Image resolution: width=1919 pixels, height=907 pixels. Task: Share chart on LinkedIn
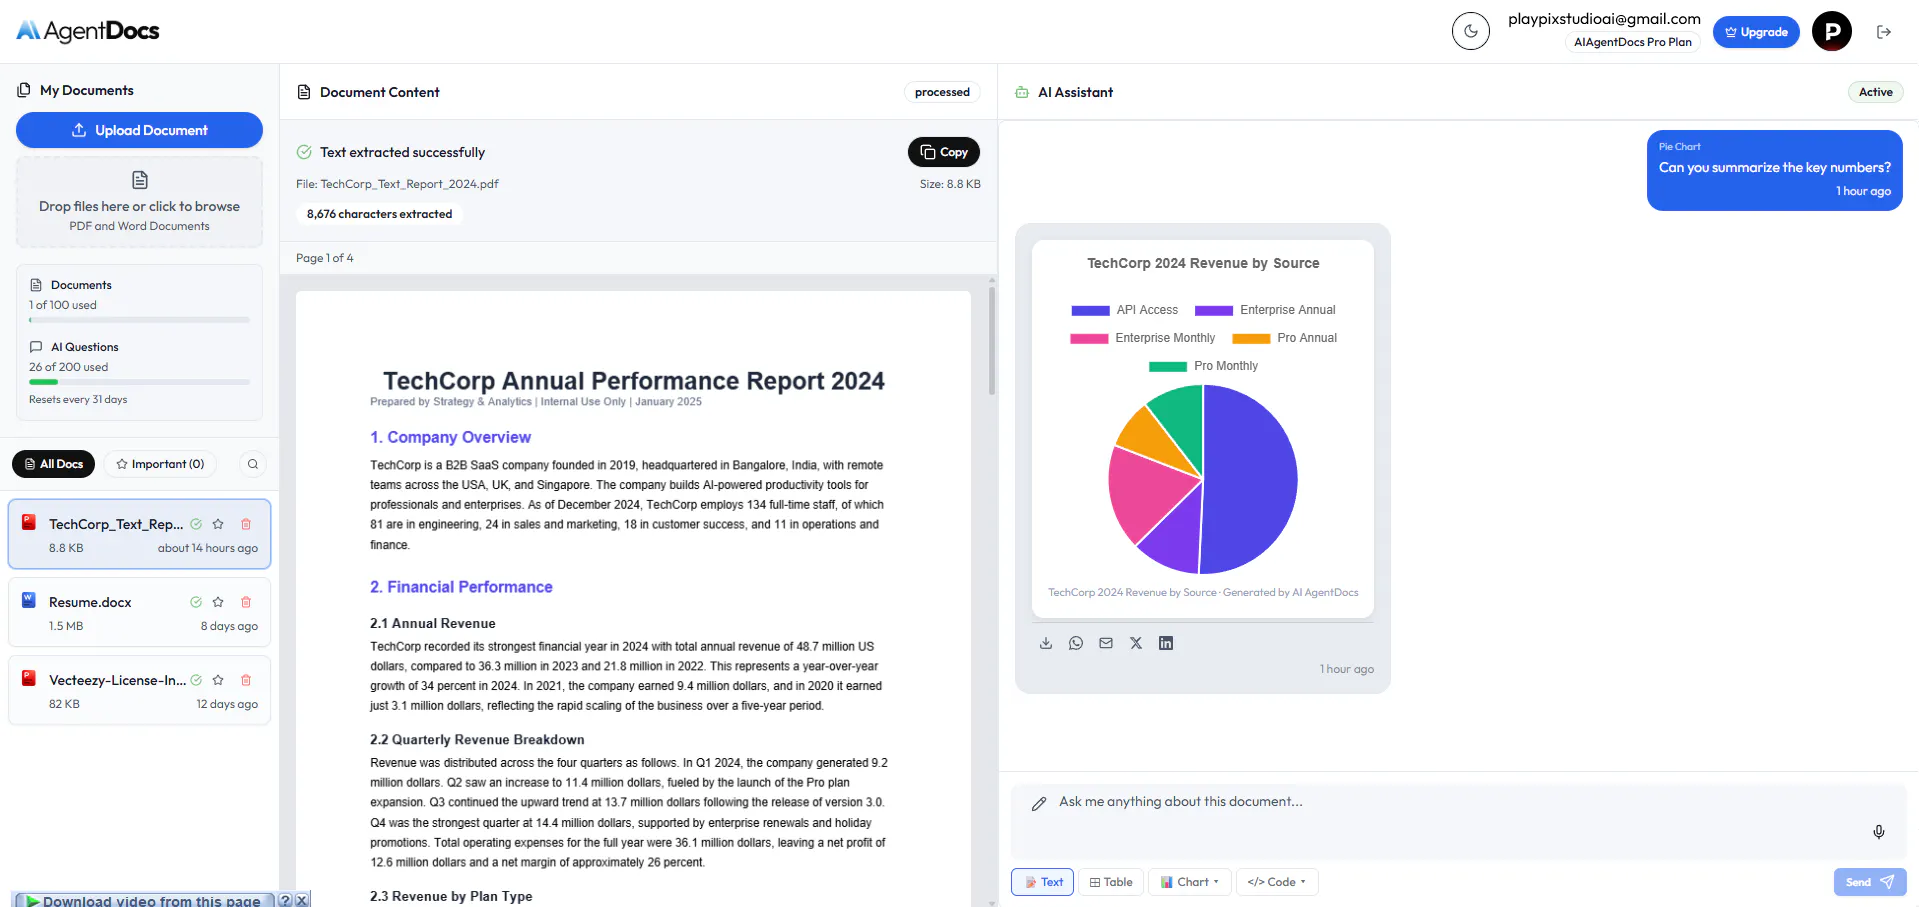(1166, 643)
